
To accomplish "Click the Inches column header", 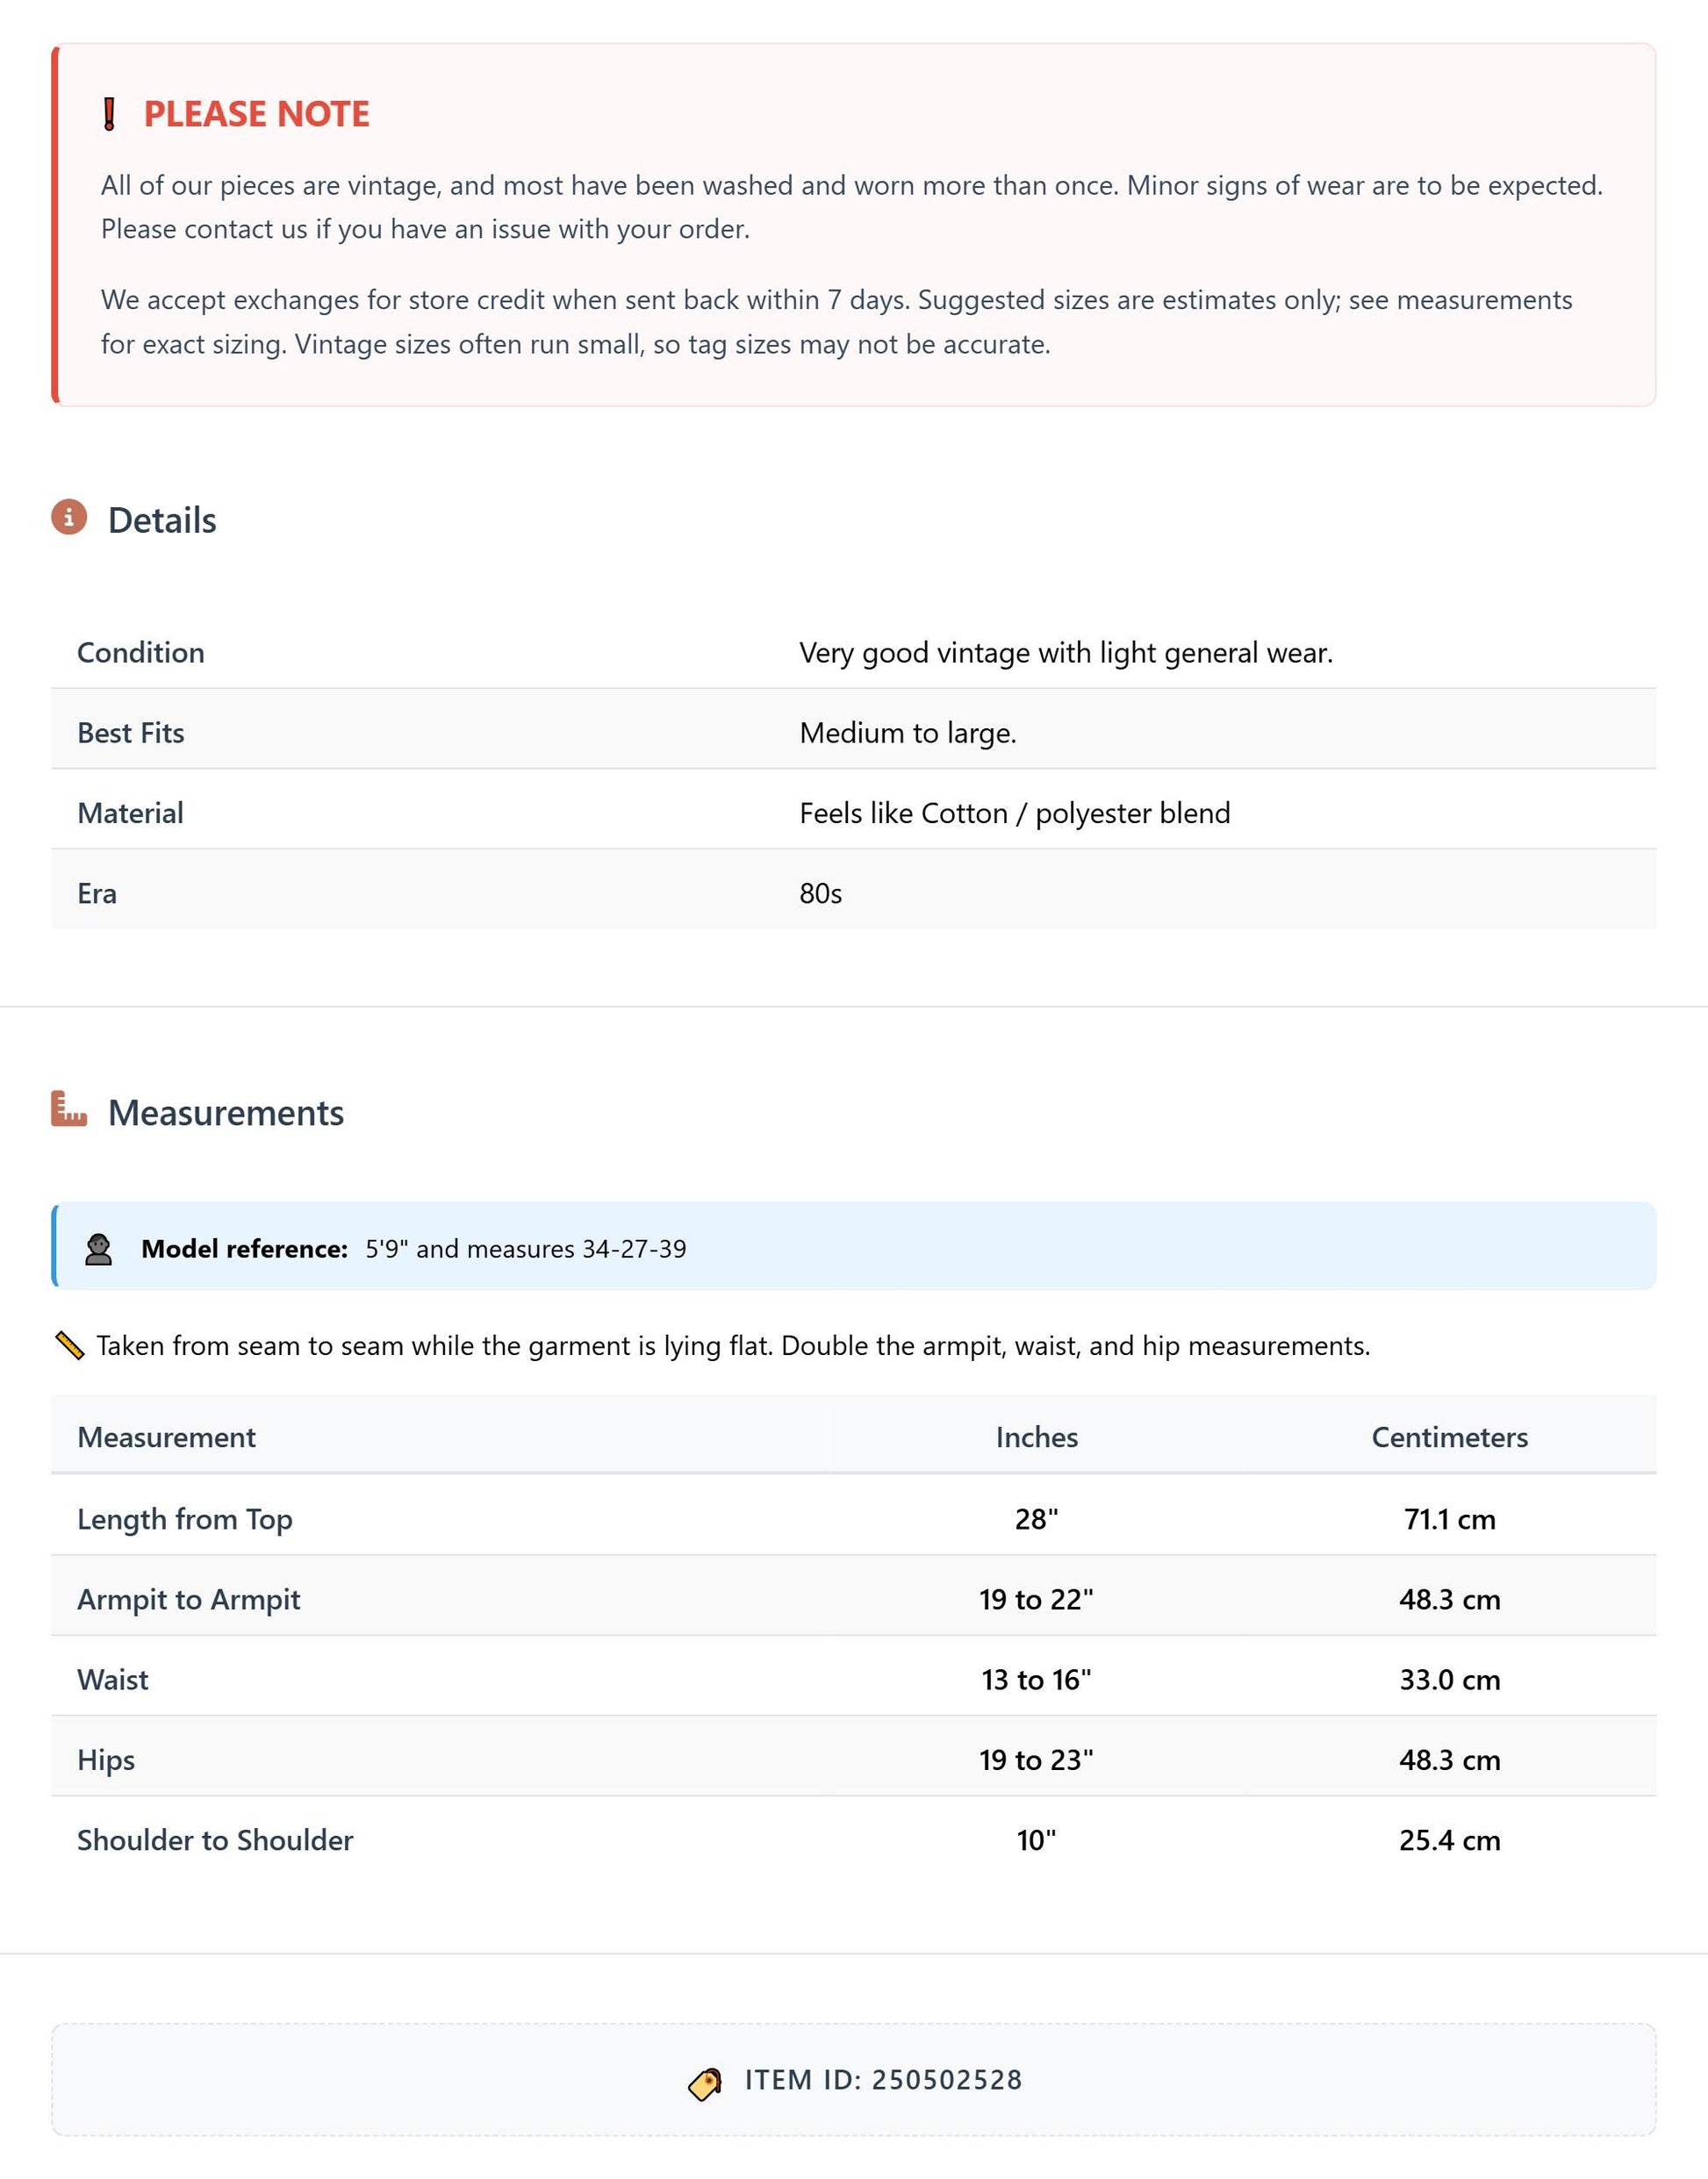I will coord(1037,1437).
